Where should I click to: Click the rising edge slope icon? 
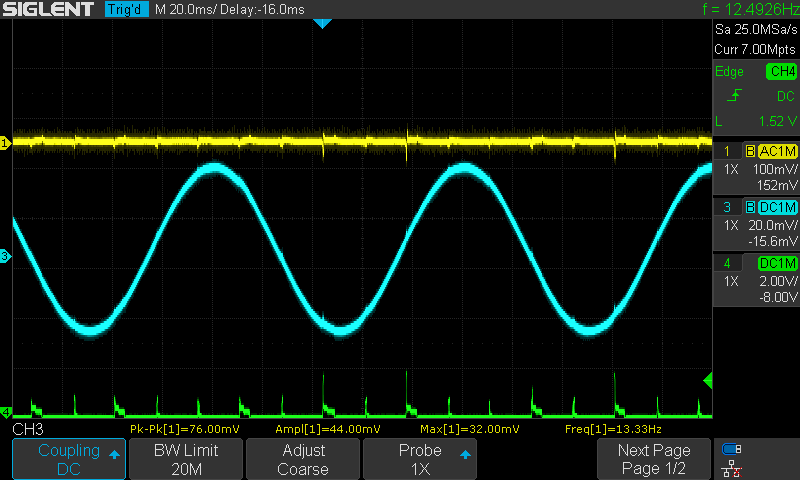[734, 95]
